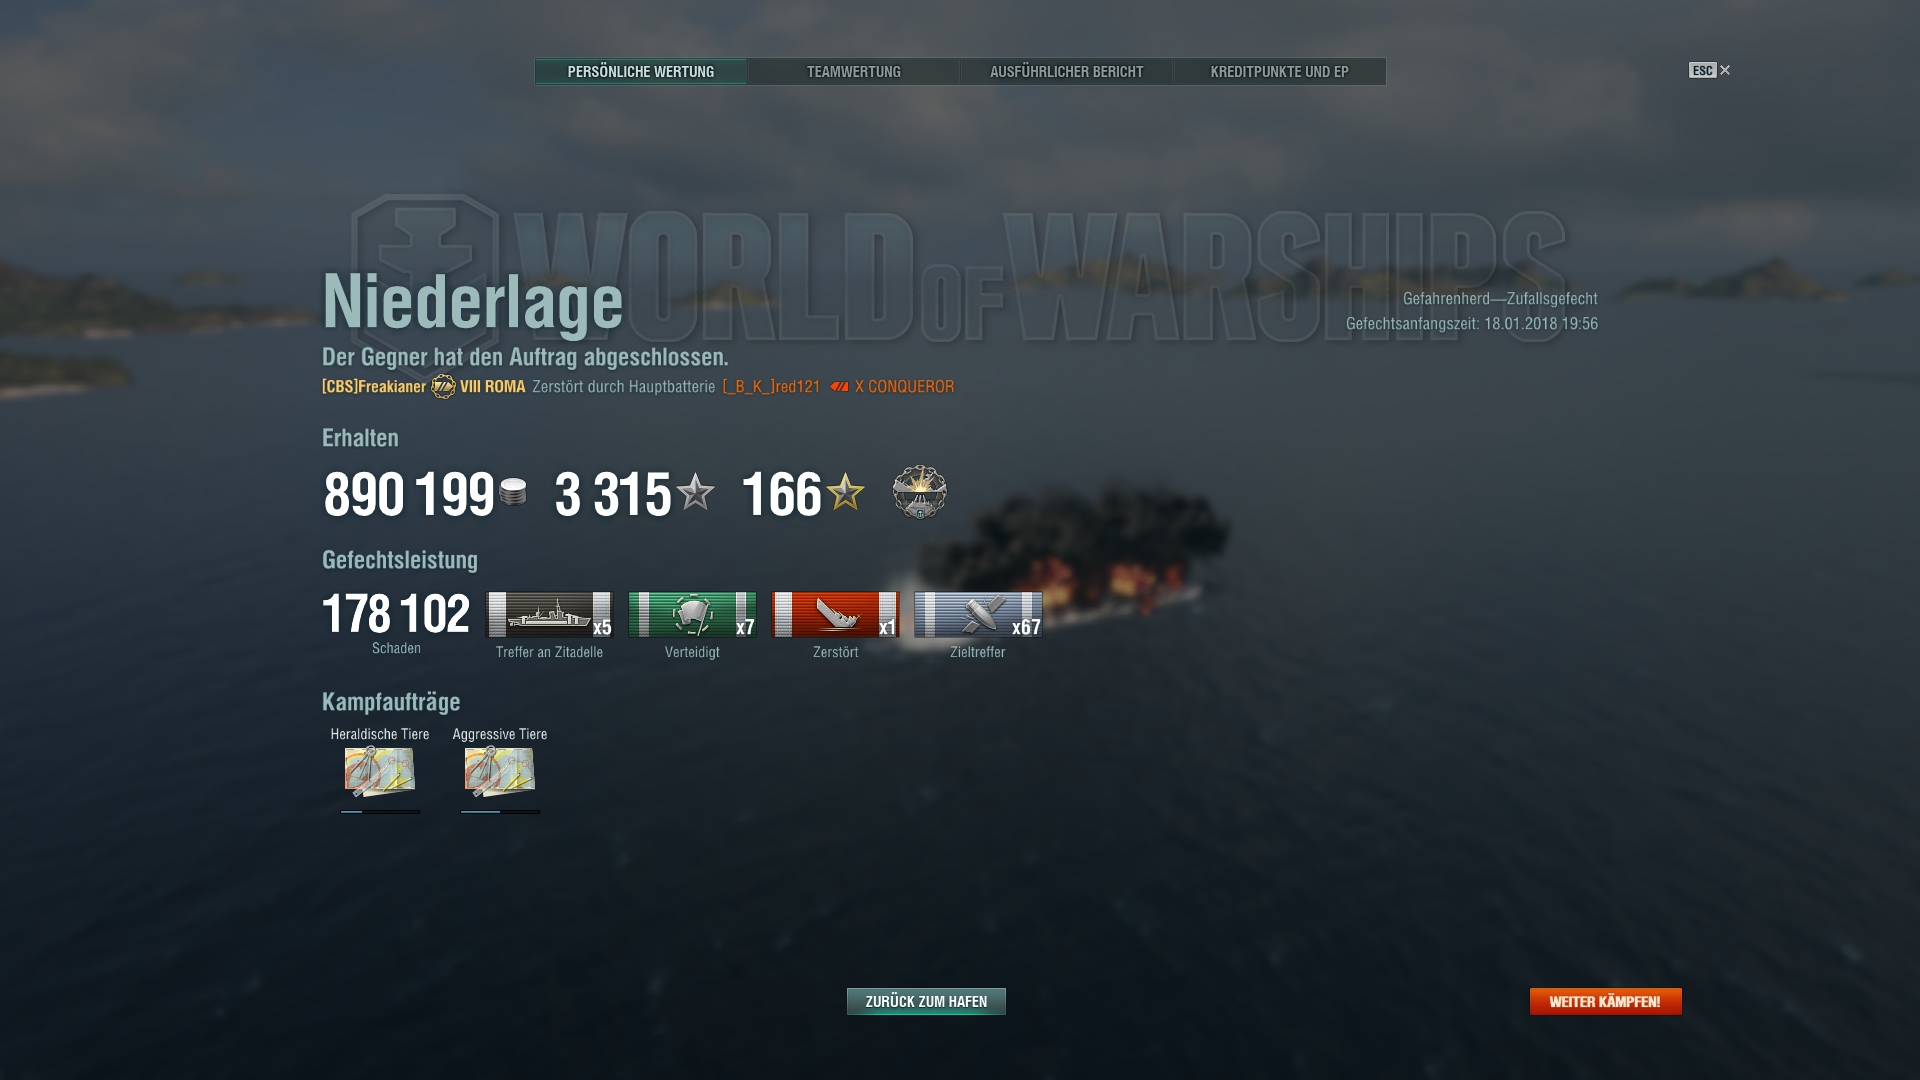
Task: Click the Zieltreffer ribbon icon
Action: [x=978, y=614]
